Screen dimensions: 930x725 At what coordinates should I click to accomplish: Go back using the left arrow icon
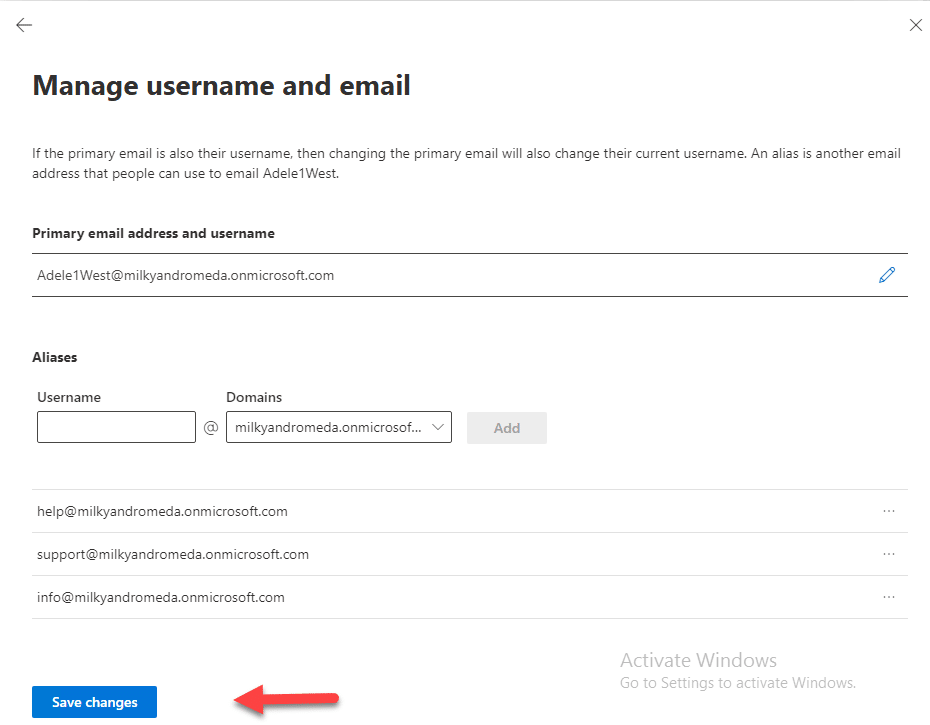click(x=24, y=25)
